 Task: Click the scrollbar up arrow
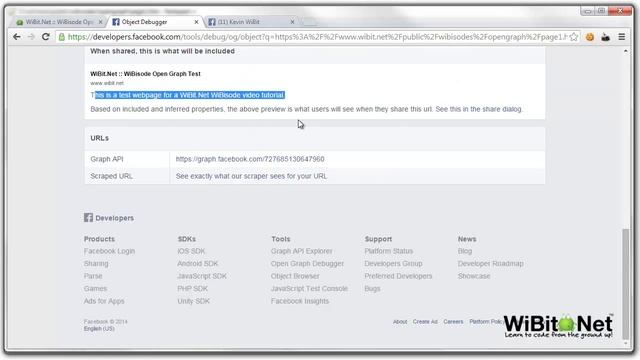click(x=625, y=51)
